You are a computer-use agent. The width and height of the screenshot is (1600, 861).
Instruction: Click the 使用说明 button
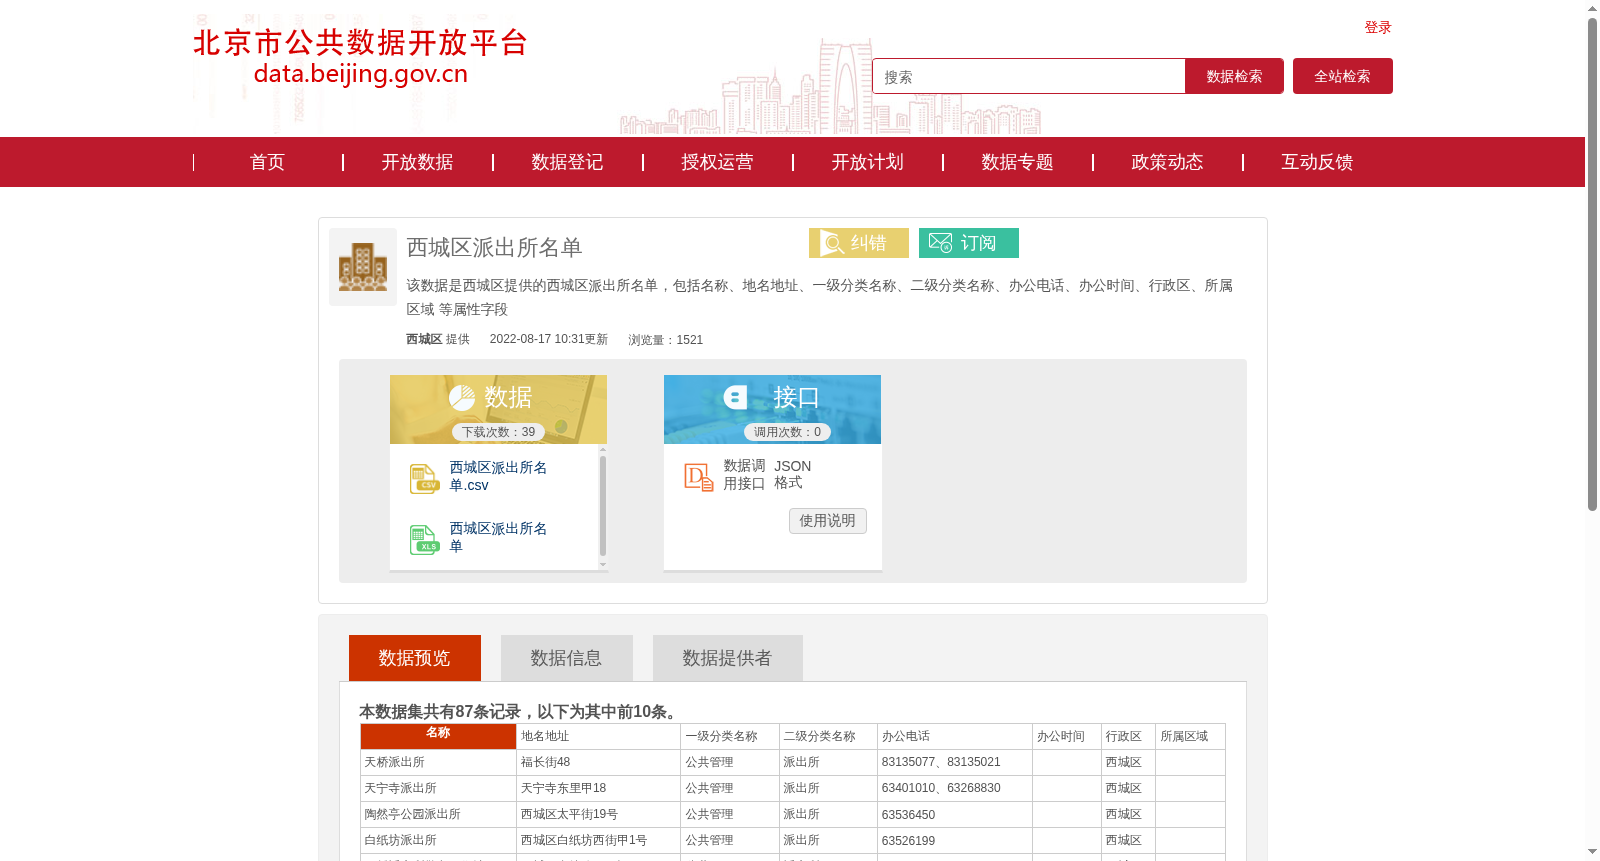pos(828,521)
